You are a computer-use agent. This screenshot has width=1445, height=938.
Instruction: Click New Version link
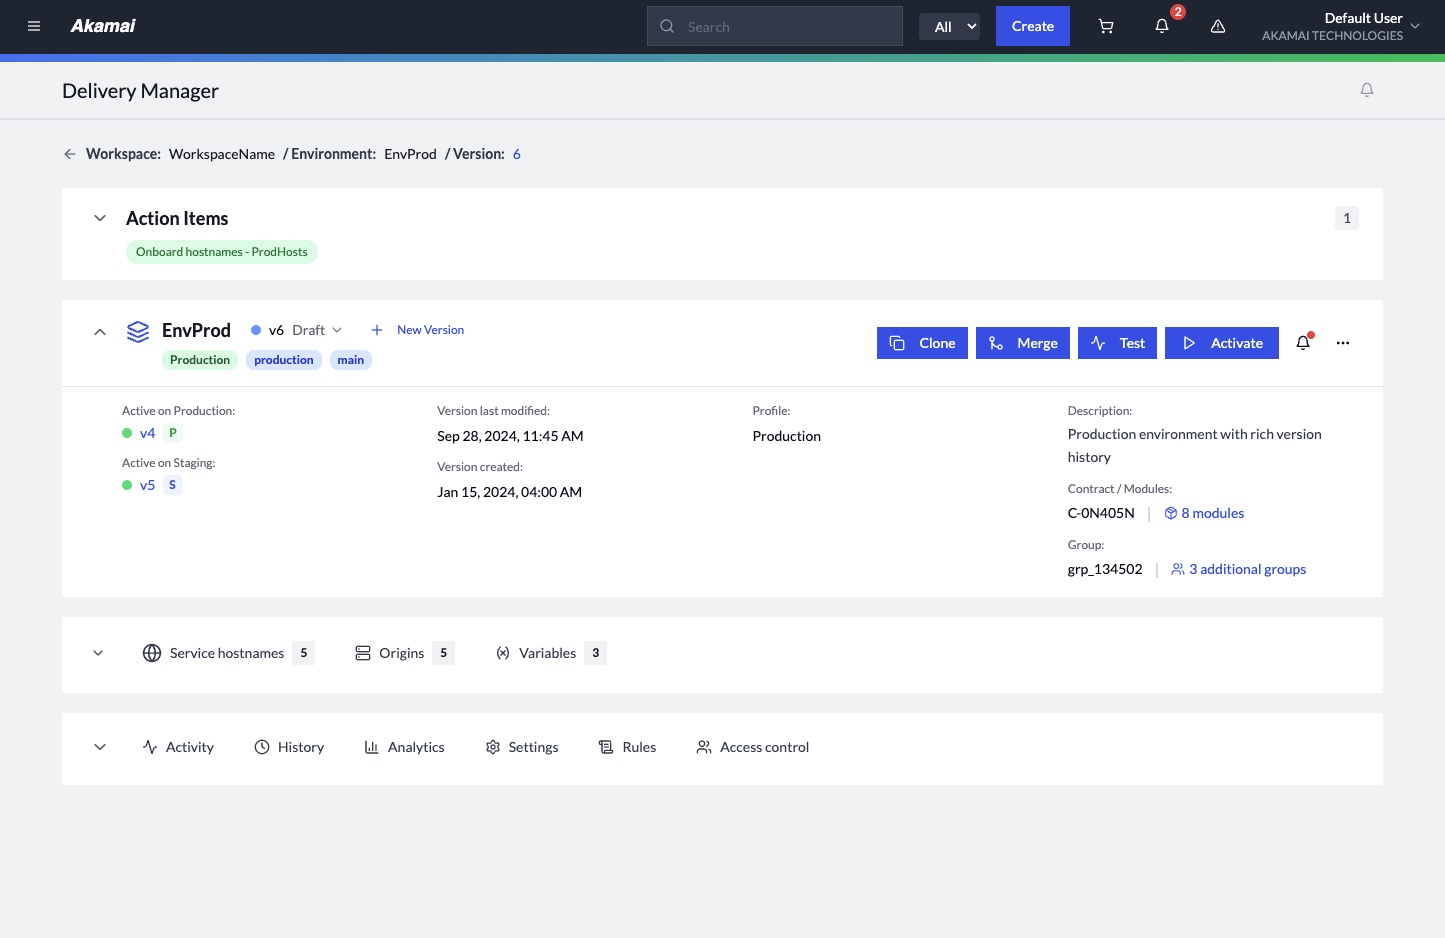418,330
